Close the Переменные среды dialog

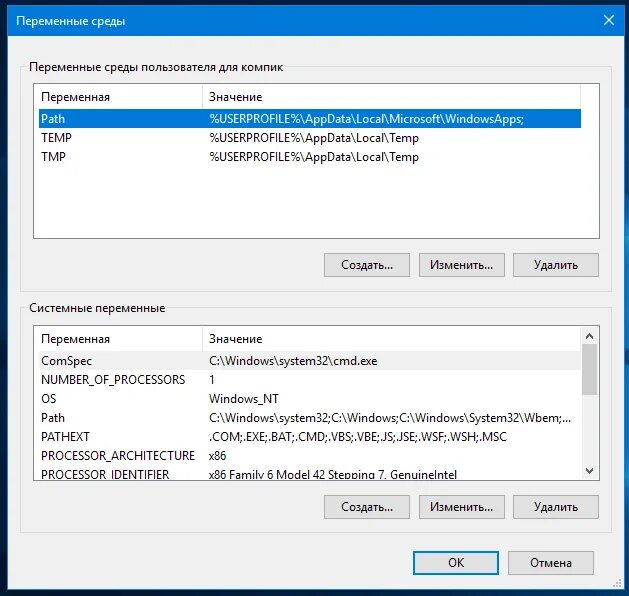[609, 20]
